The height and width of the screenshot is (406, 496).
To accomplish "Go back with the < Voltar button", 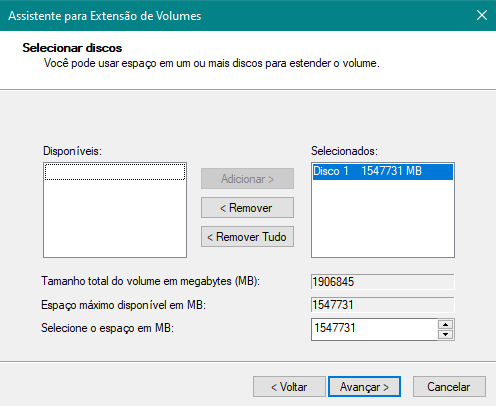I will (x=289, y=387).
